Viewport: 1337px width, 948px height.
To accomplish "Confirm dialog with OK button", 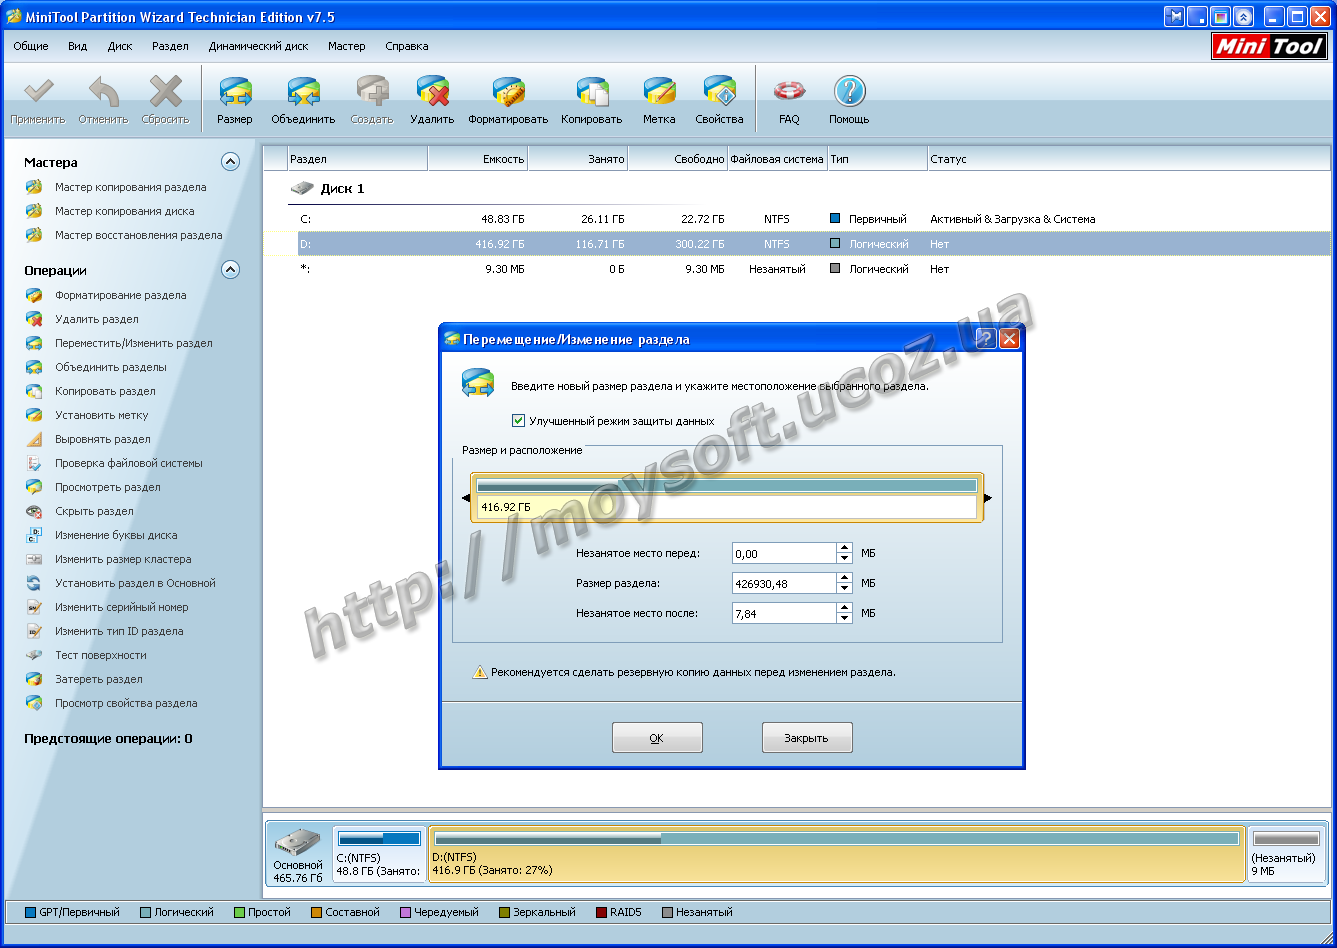I will click(x=657, y=738).
